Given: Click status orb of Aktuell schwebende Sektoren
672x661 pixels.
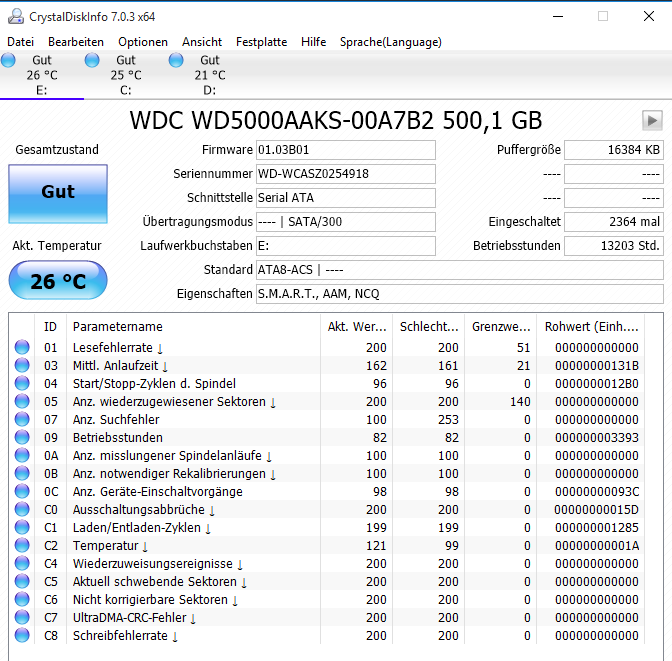Looking at the screenshot, I should pyautogui.click(x=22, y=581).
